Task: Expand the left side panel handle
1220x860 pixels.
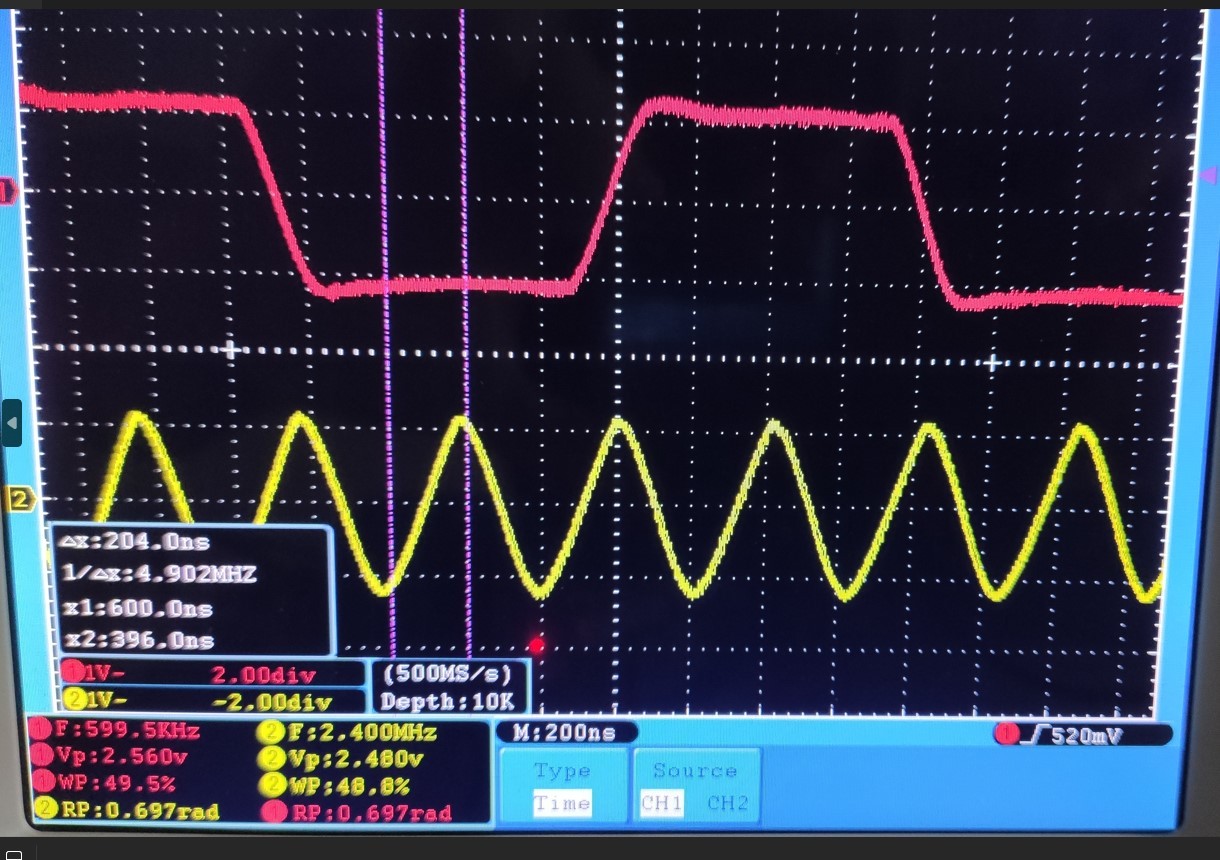Action: (x=11, y=422)
